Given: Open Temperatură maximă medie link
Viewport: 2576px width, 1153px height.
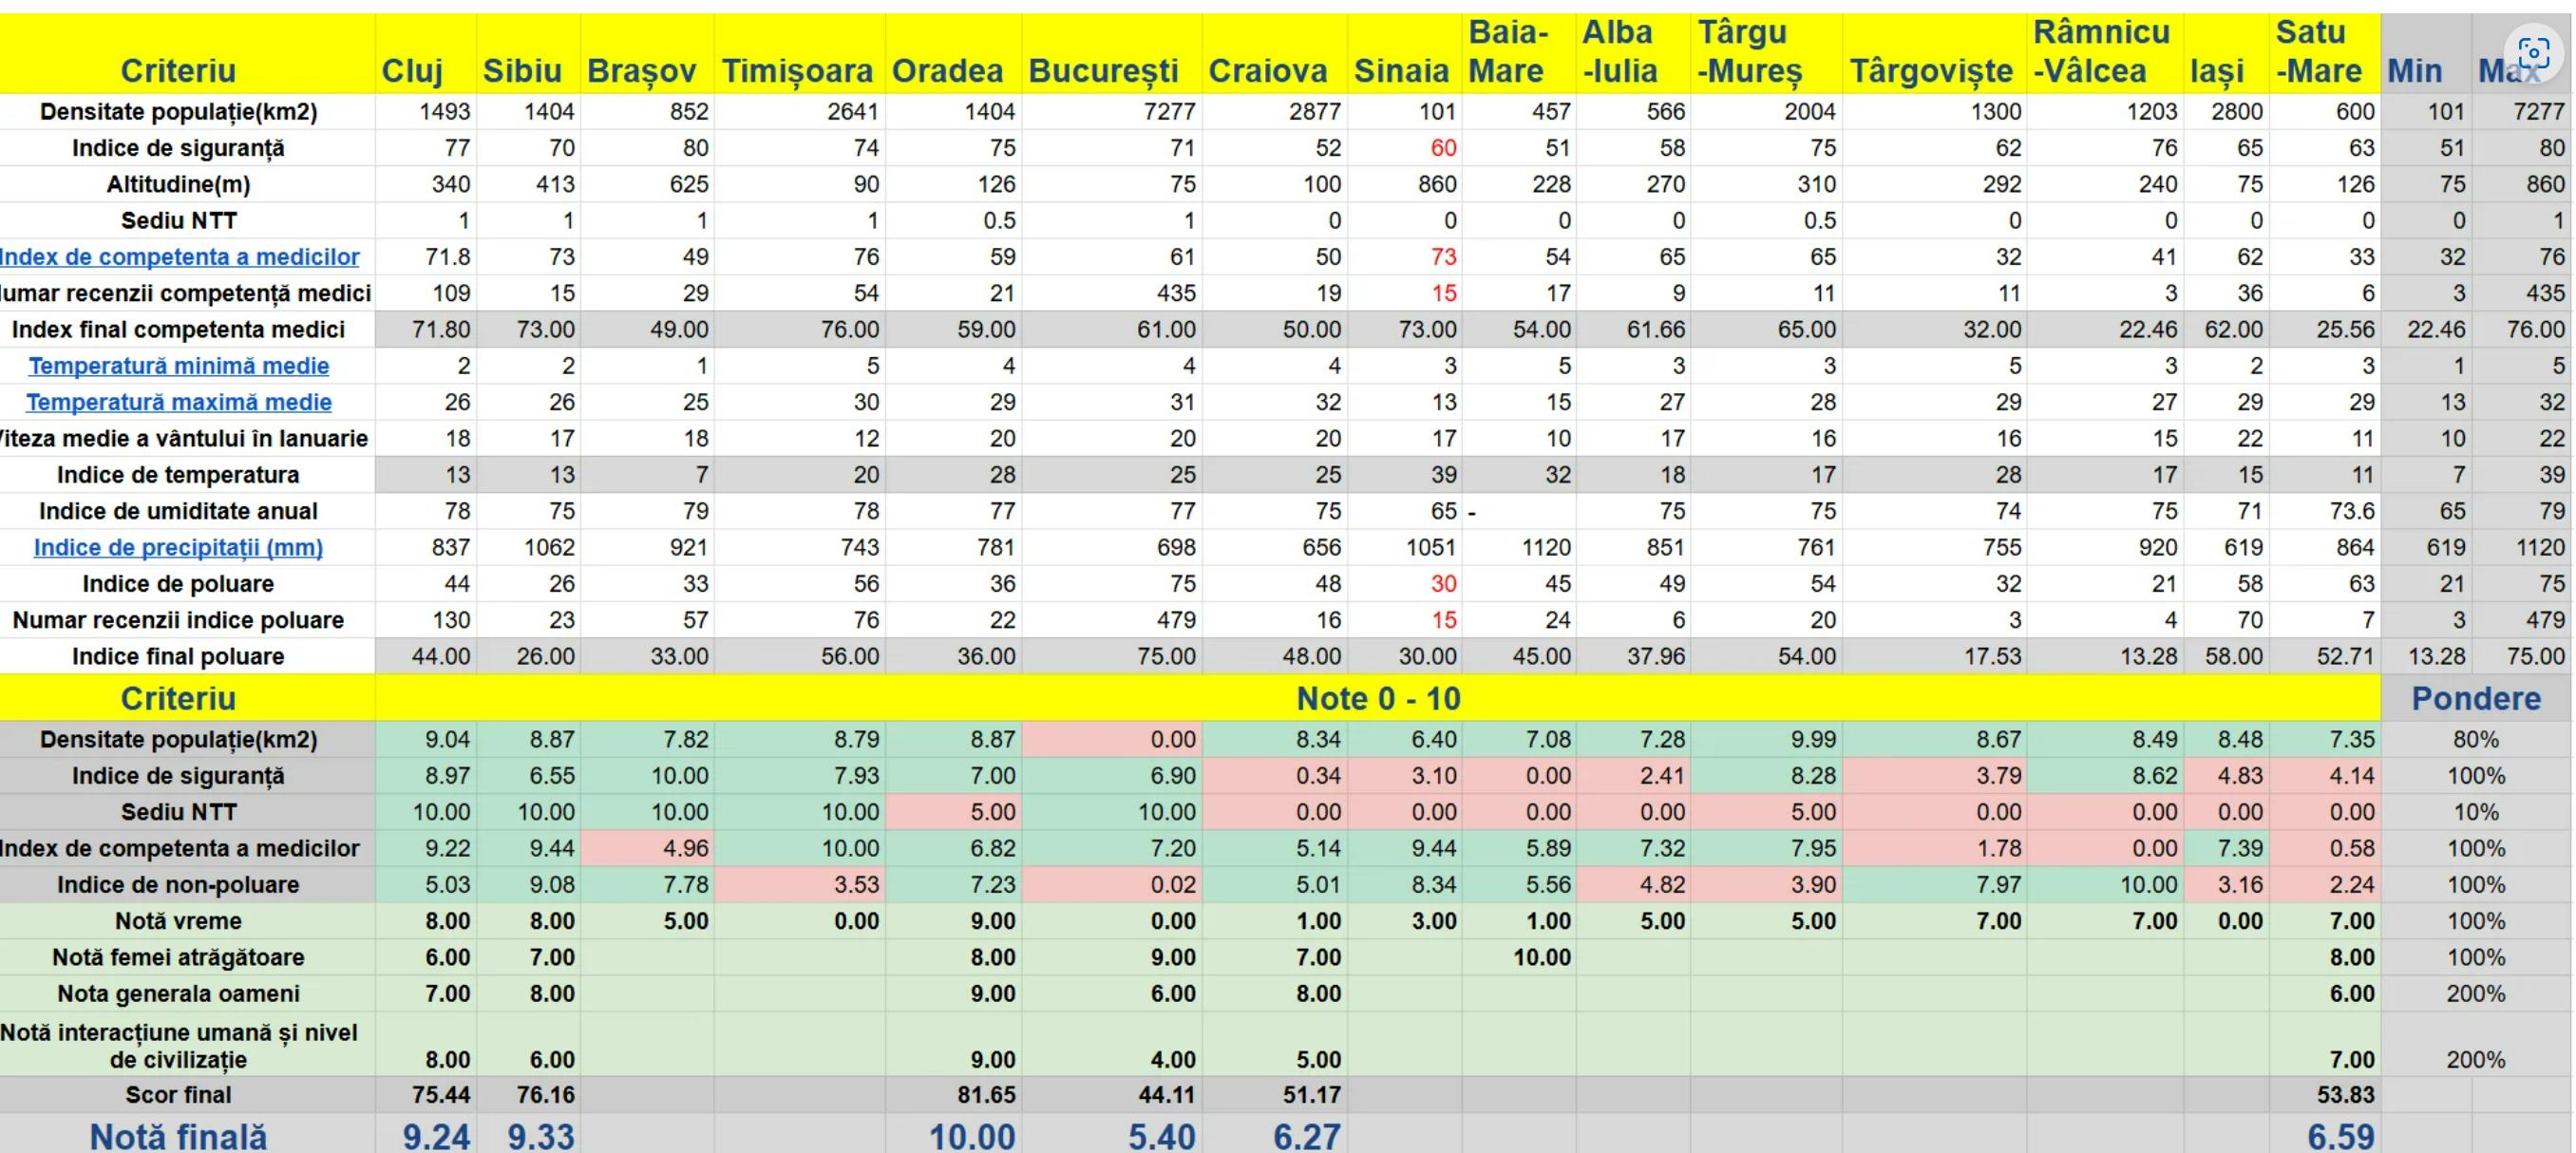Looking at the screenshot, I should coord(178,402).
